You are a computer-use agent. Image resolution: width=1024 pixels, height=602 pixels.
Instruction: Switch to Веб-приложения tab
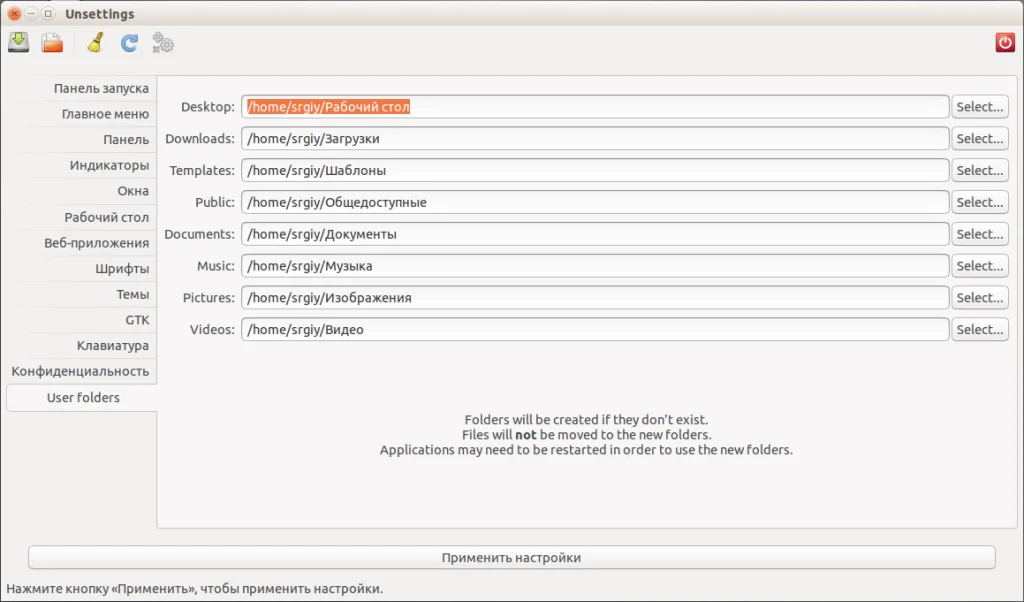coord(91,242)
